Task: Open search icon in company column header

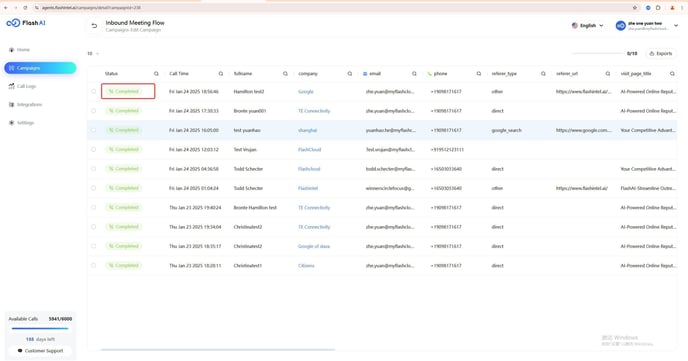Action: pos(350,74)
